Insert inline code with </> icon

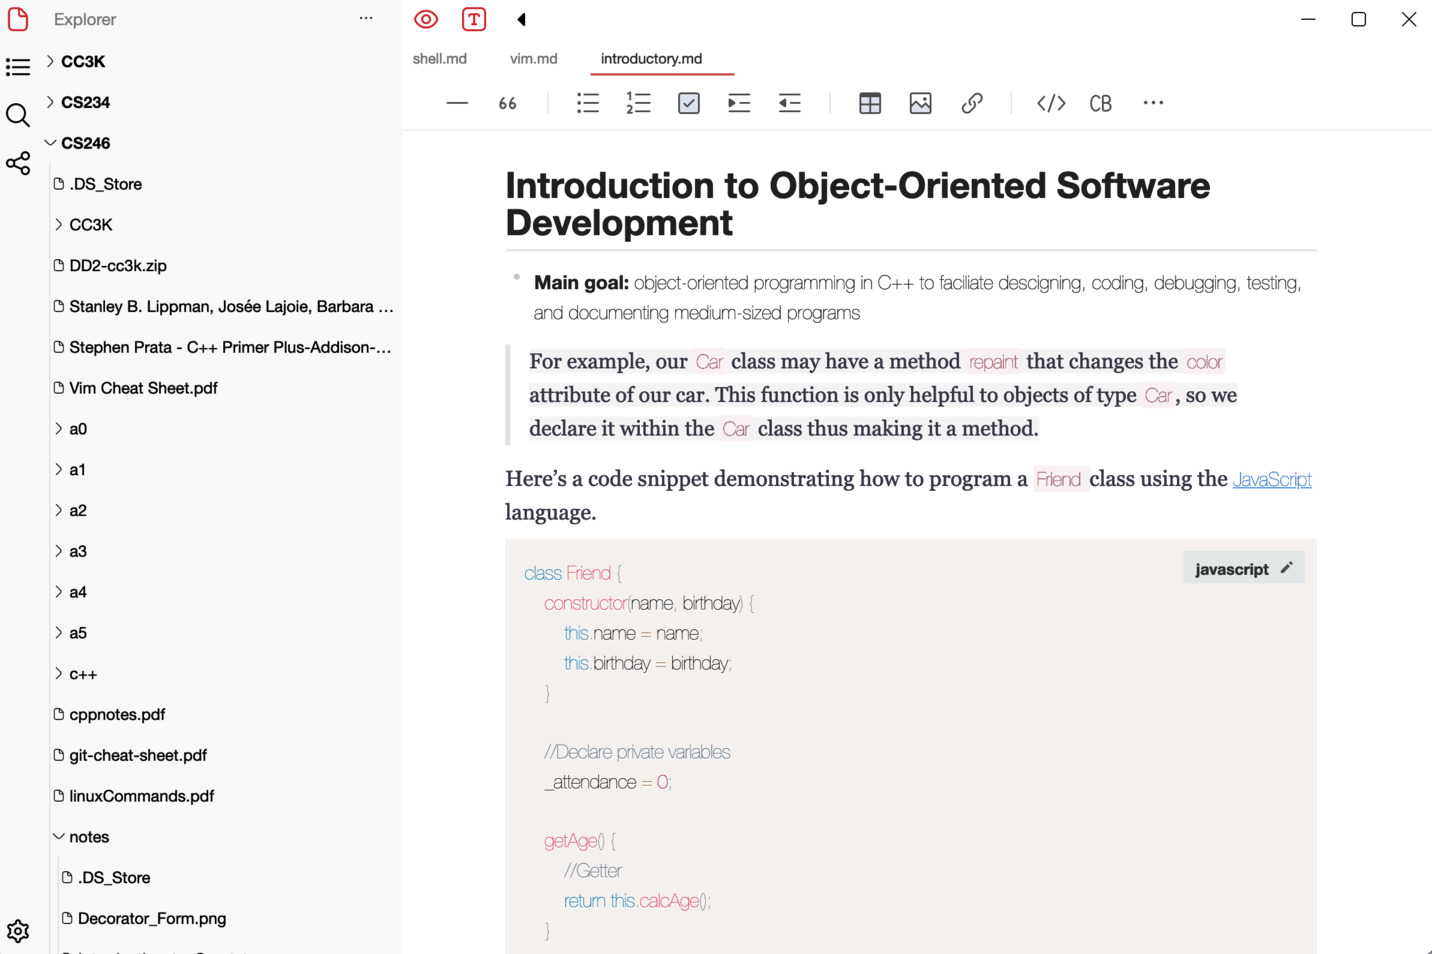coord(1051,103)
